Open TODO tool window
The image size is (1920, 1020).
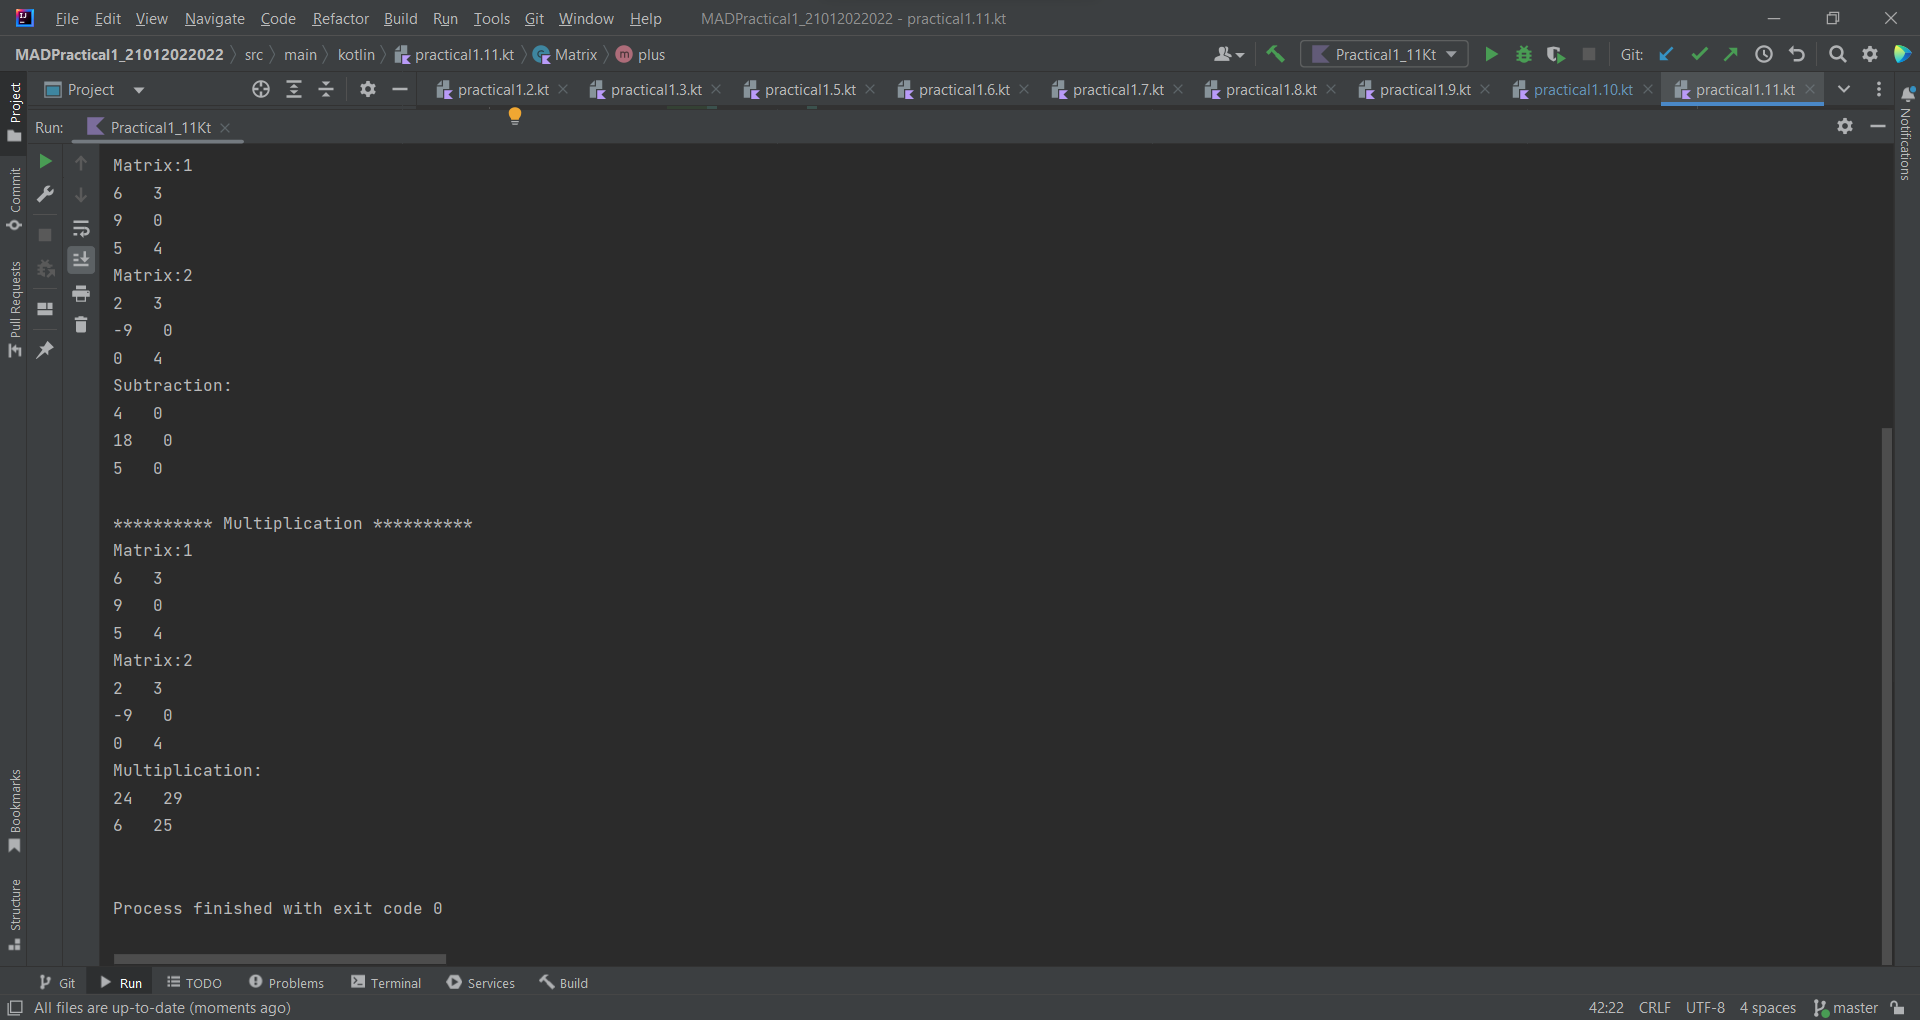point(194,983)
